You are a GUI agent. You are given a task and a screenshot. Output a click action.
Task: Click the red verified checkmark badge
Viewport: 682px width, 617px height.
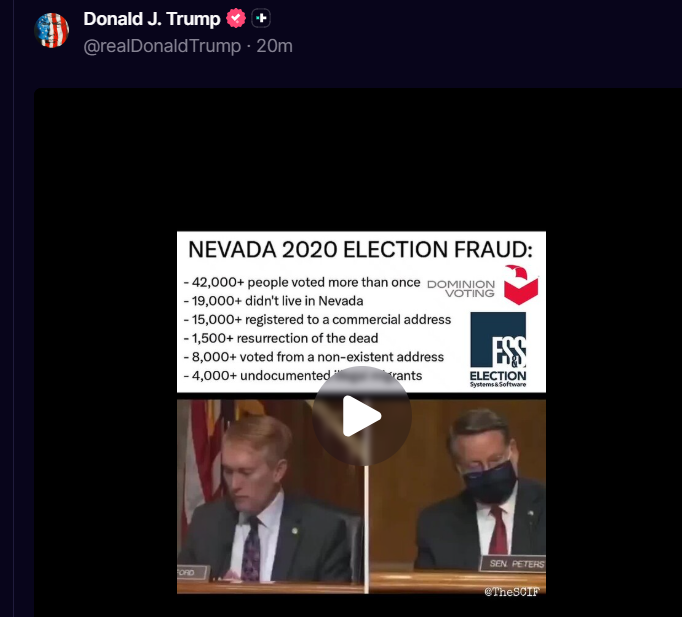(x=236, y=18)
